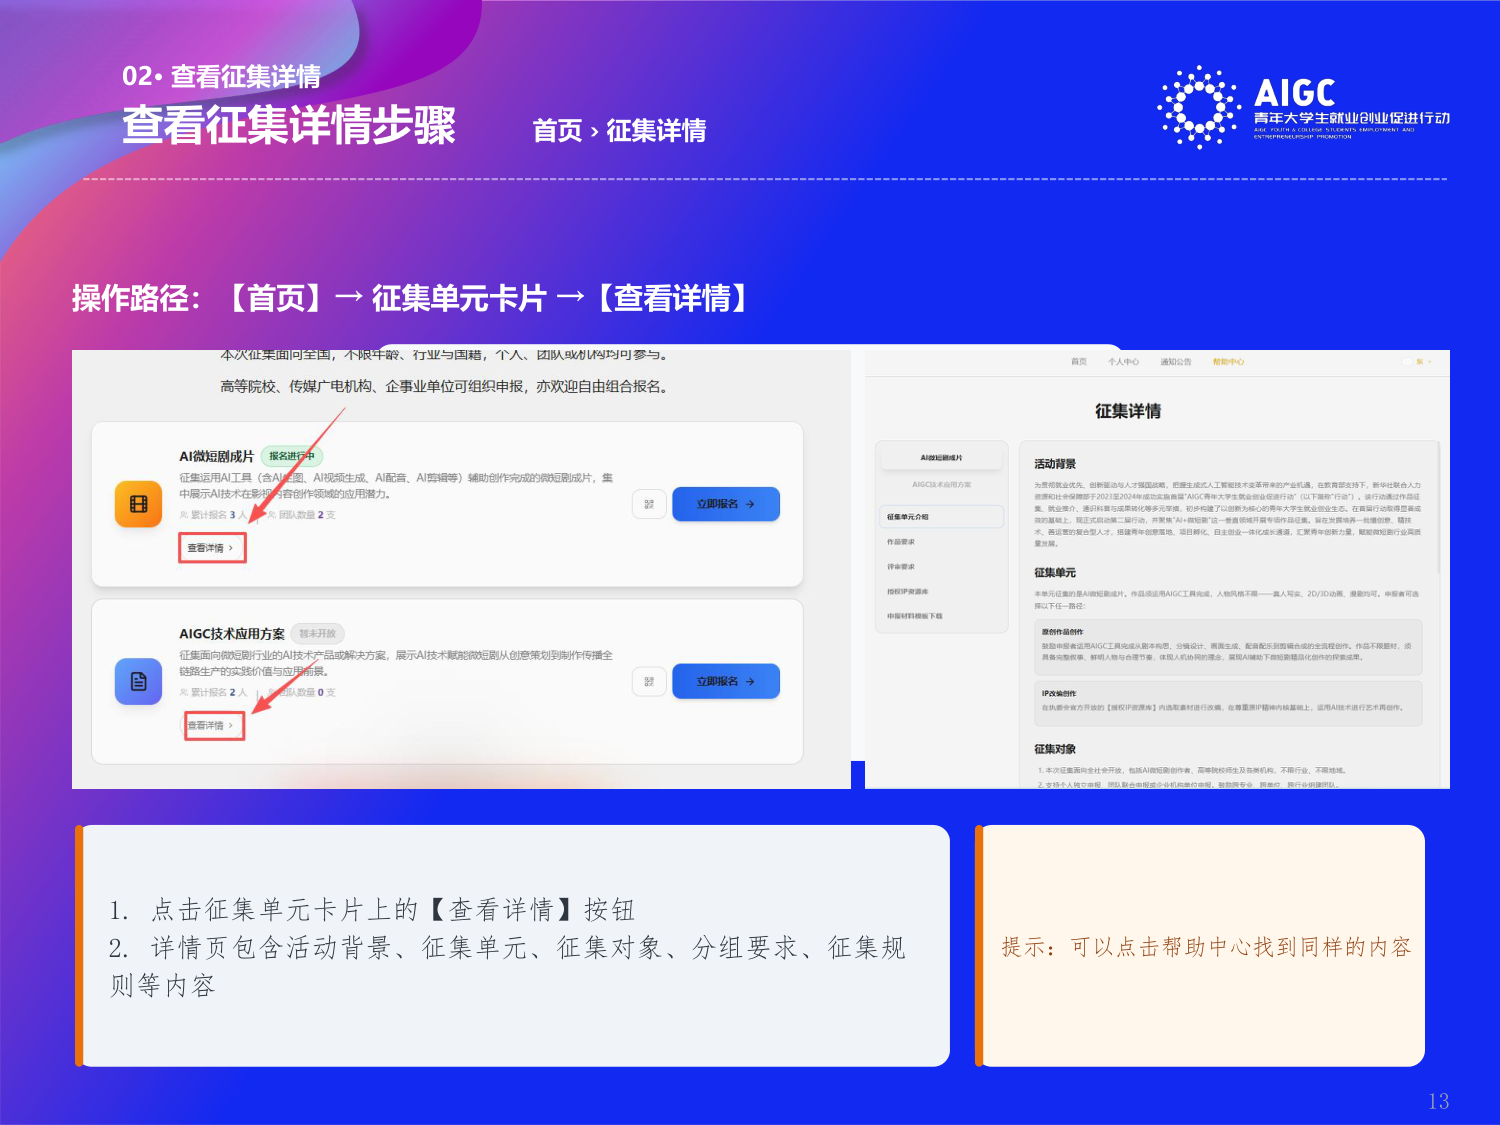Click the 征集详情 page title in the screenshot

click(x=1128, y=411)
